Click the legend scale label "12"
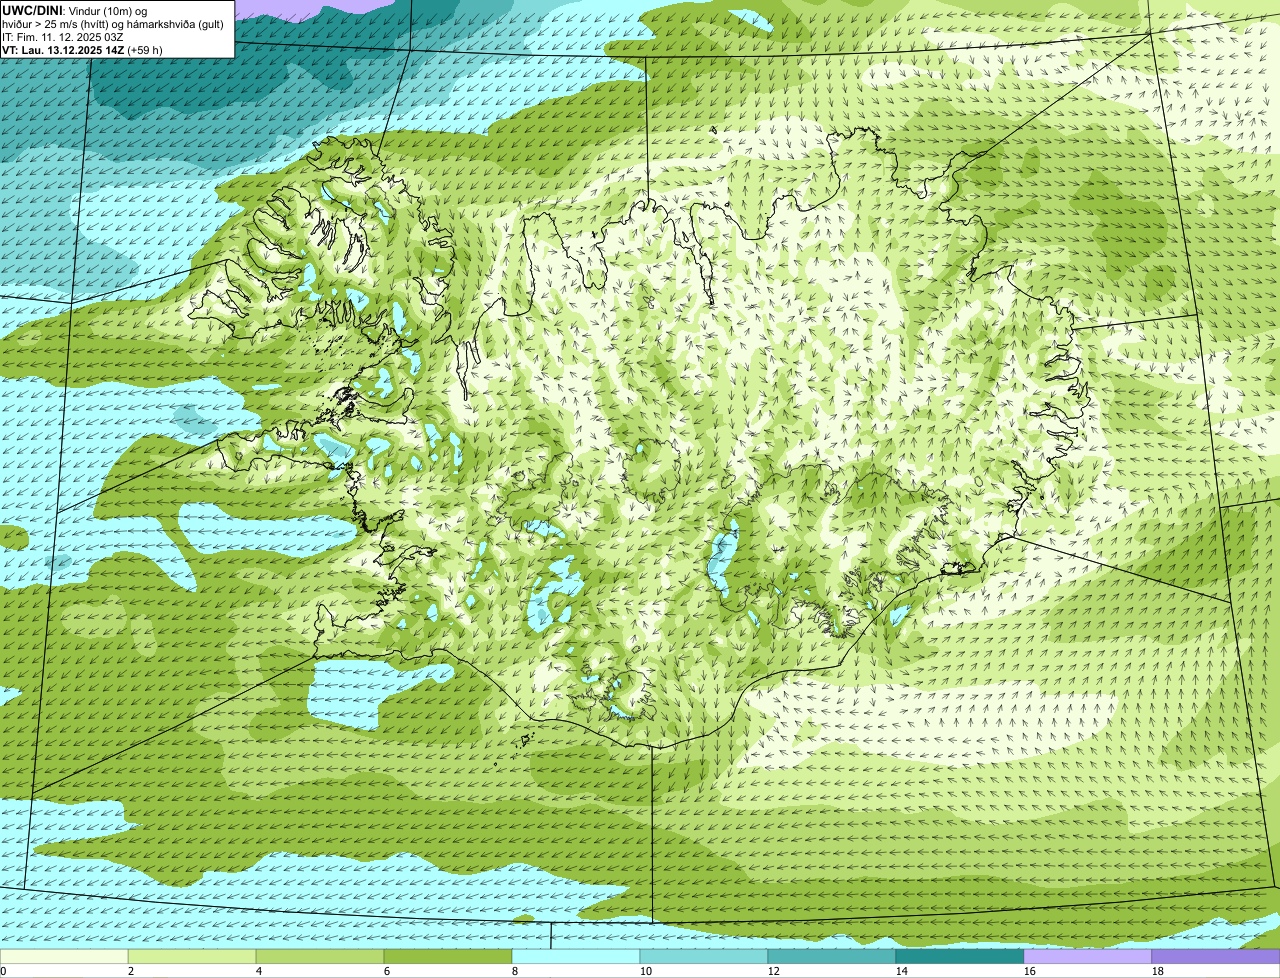This screenshot has height=978, width=1280. coord(774,971)
